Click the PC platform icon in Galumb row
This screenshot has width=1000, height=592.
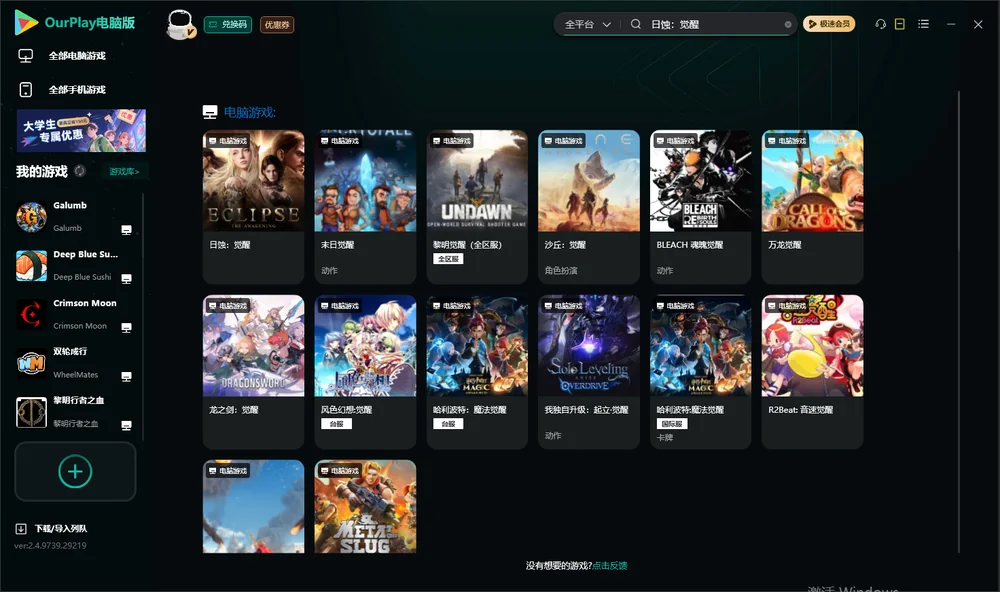point(126,230)
